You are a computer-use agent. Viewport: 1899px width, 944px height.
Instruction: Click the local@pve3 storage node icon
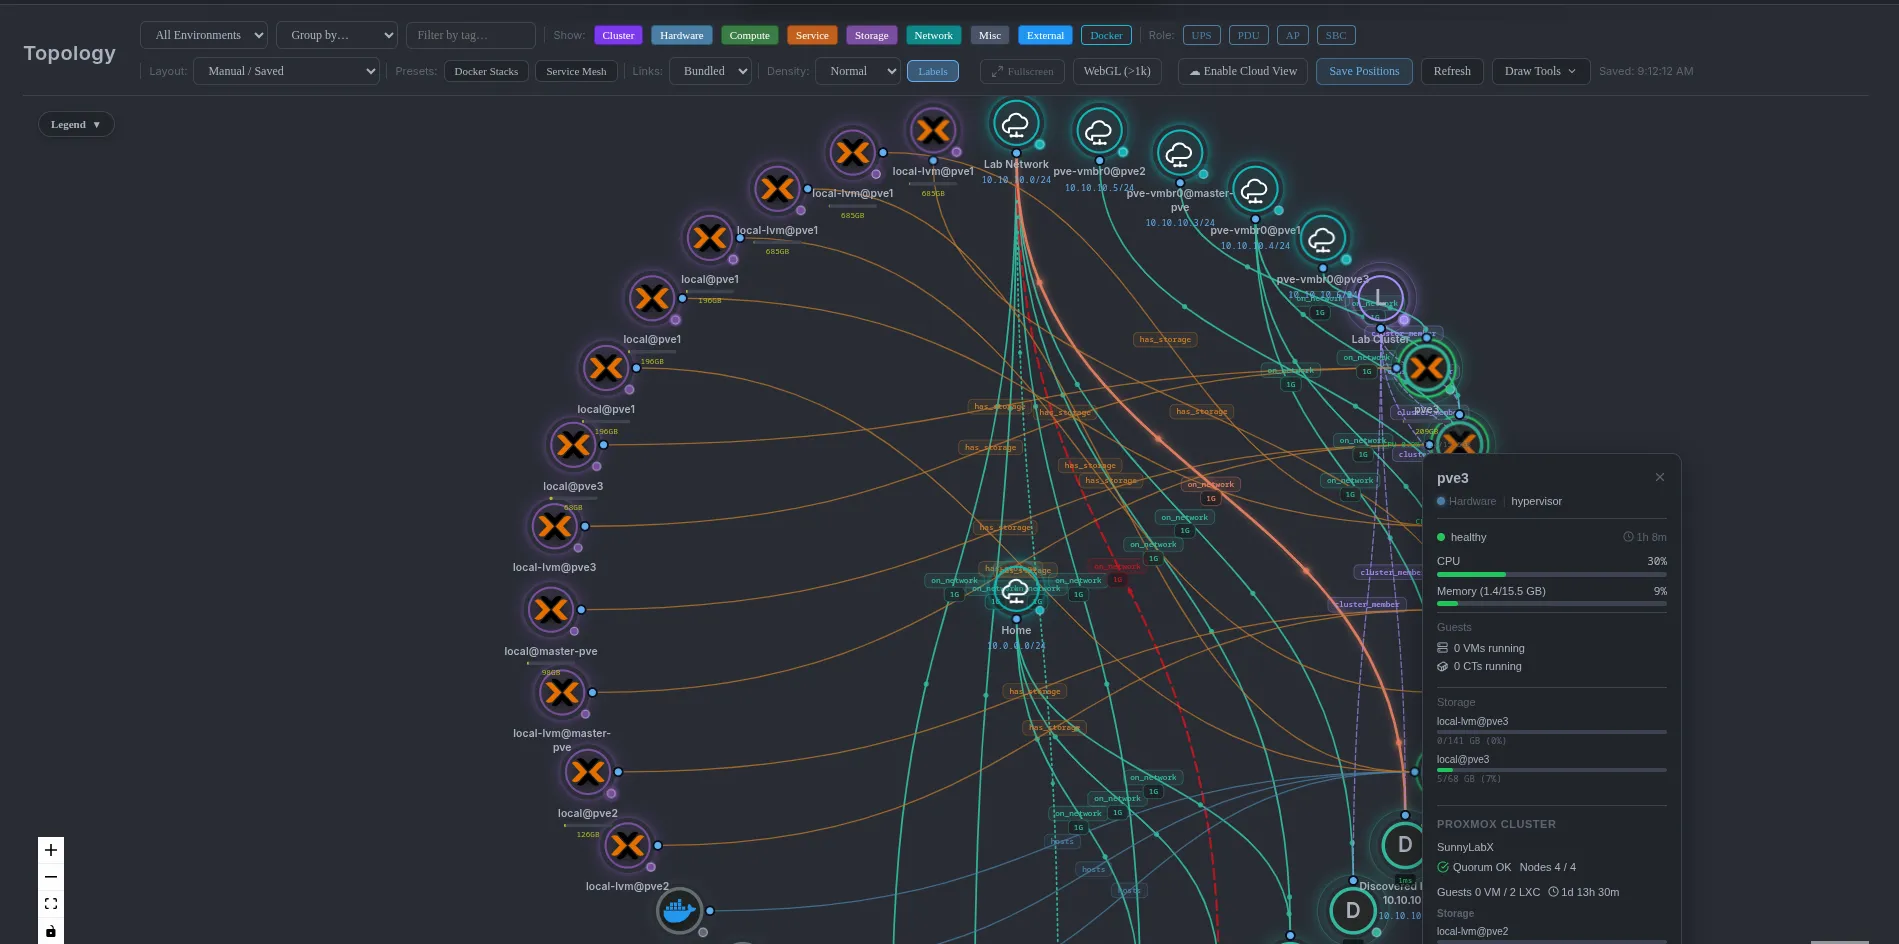point(573,444)
